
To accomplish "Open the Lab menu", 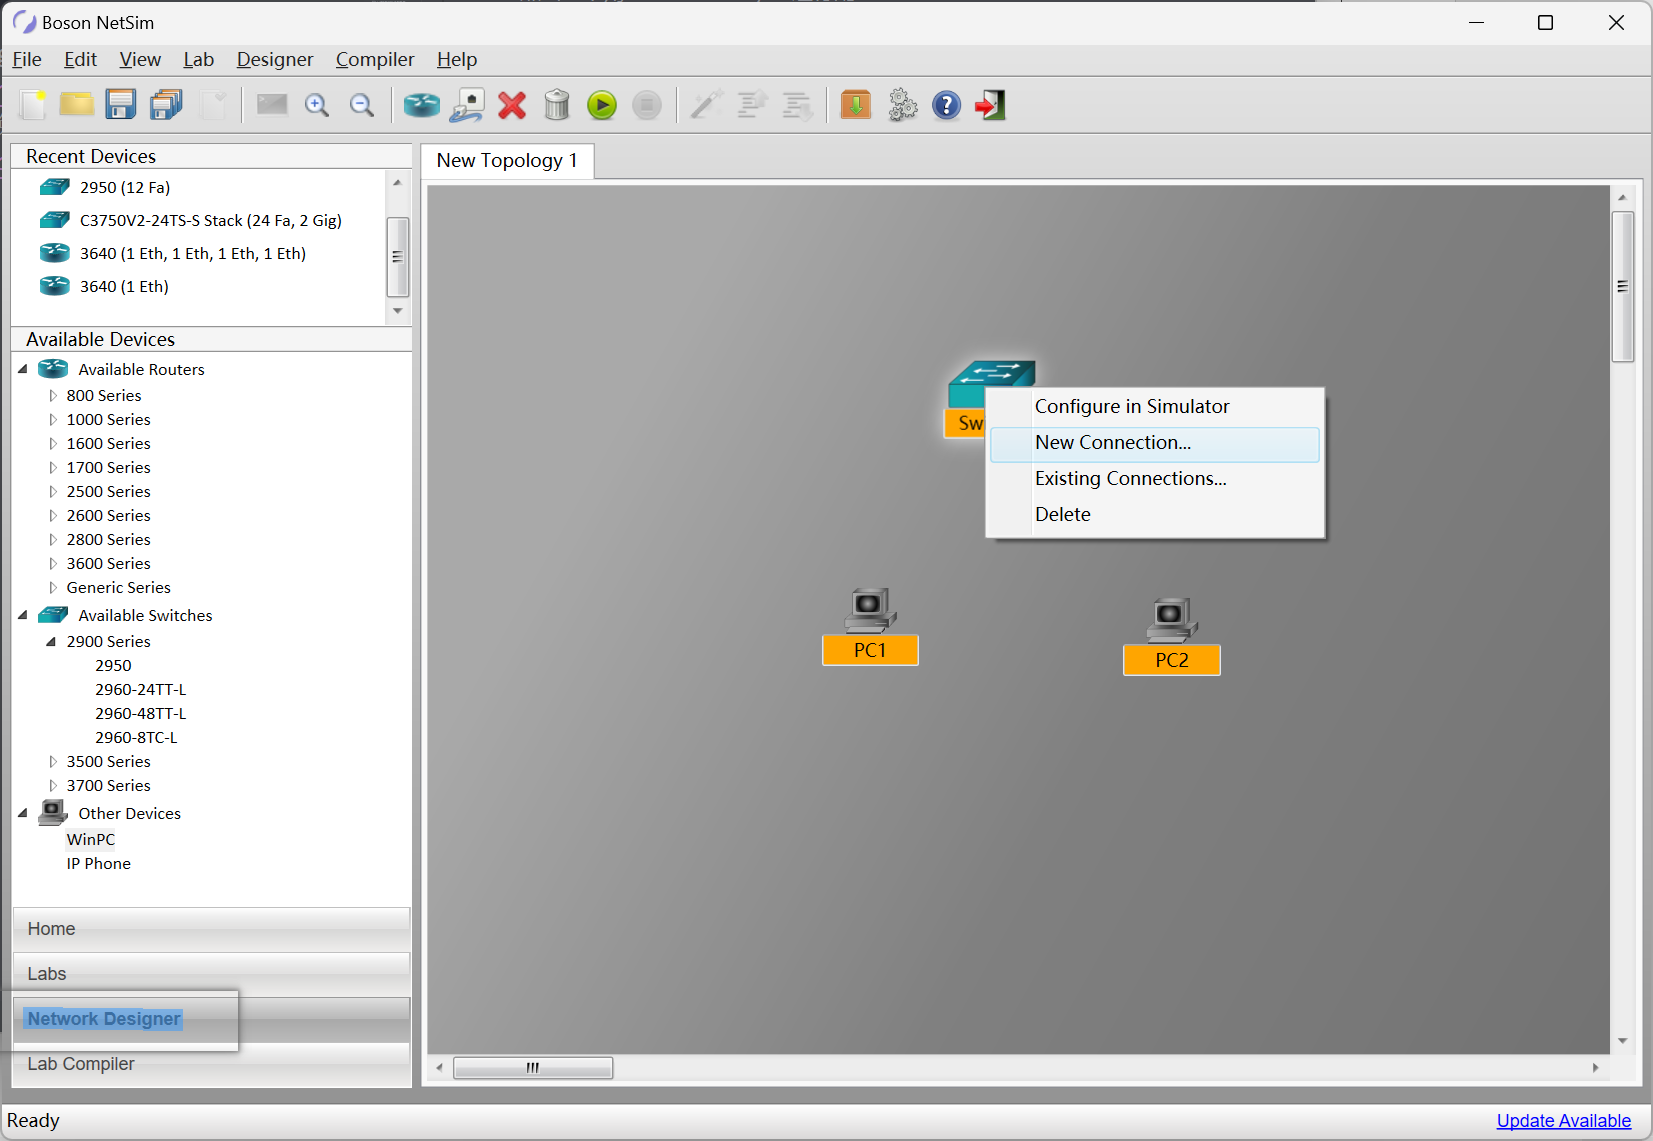I will coord(198,59).
